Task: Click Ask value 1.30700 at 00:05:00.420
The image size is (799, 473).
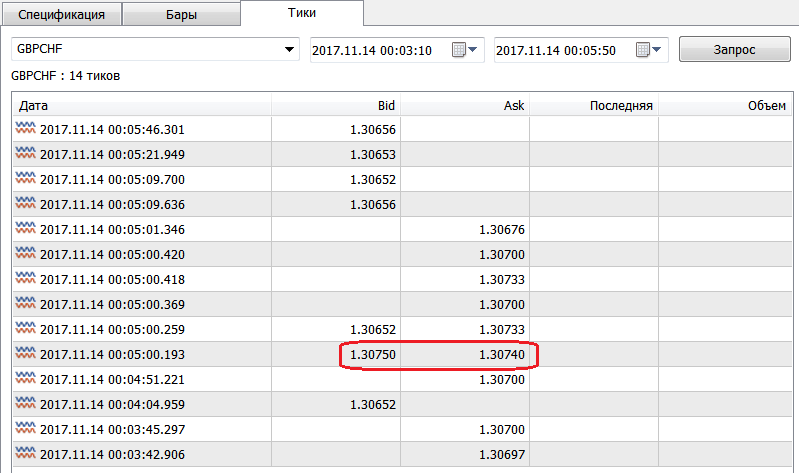Action: 501,254
